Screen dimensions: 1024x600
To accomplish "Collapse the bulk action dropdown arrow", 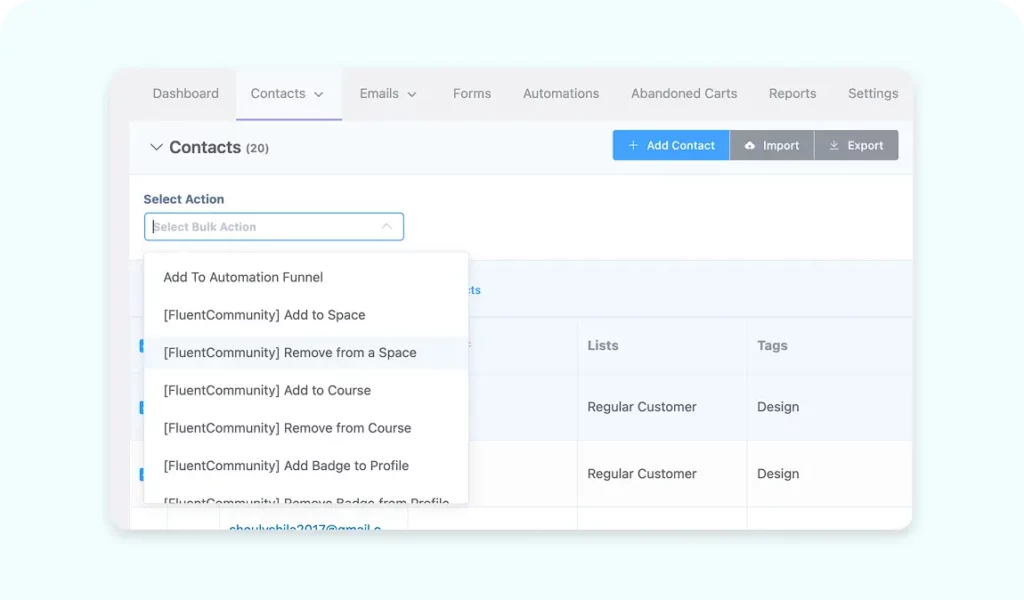I will point(387,227).
